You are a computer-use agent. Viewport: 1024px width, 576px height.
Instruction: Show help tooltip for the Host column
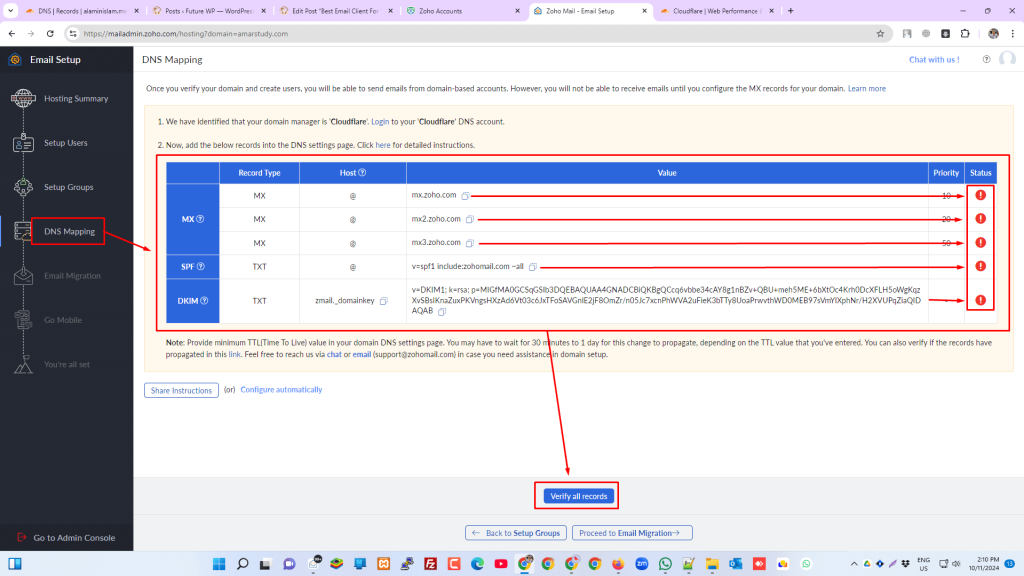pyautogui.click(x=362, y=172)
